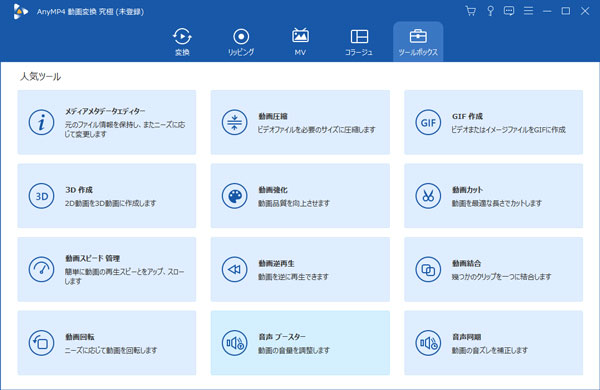Select the ツールボックス tab
Screen dimensions: 600x390
click(418, 42)
